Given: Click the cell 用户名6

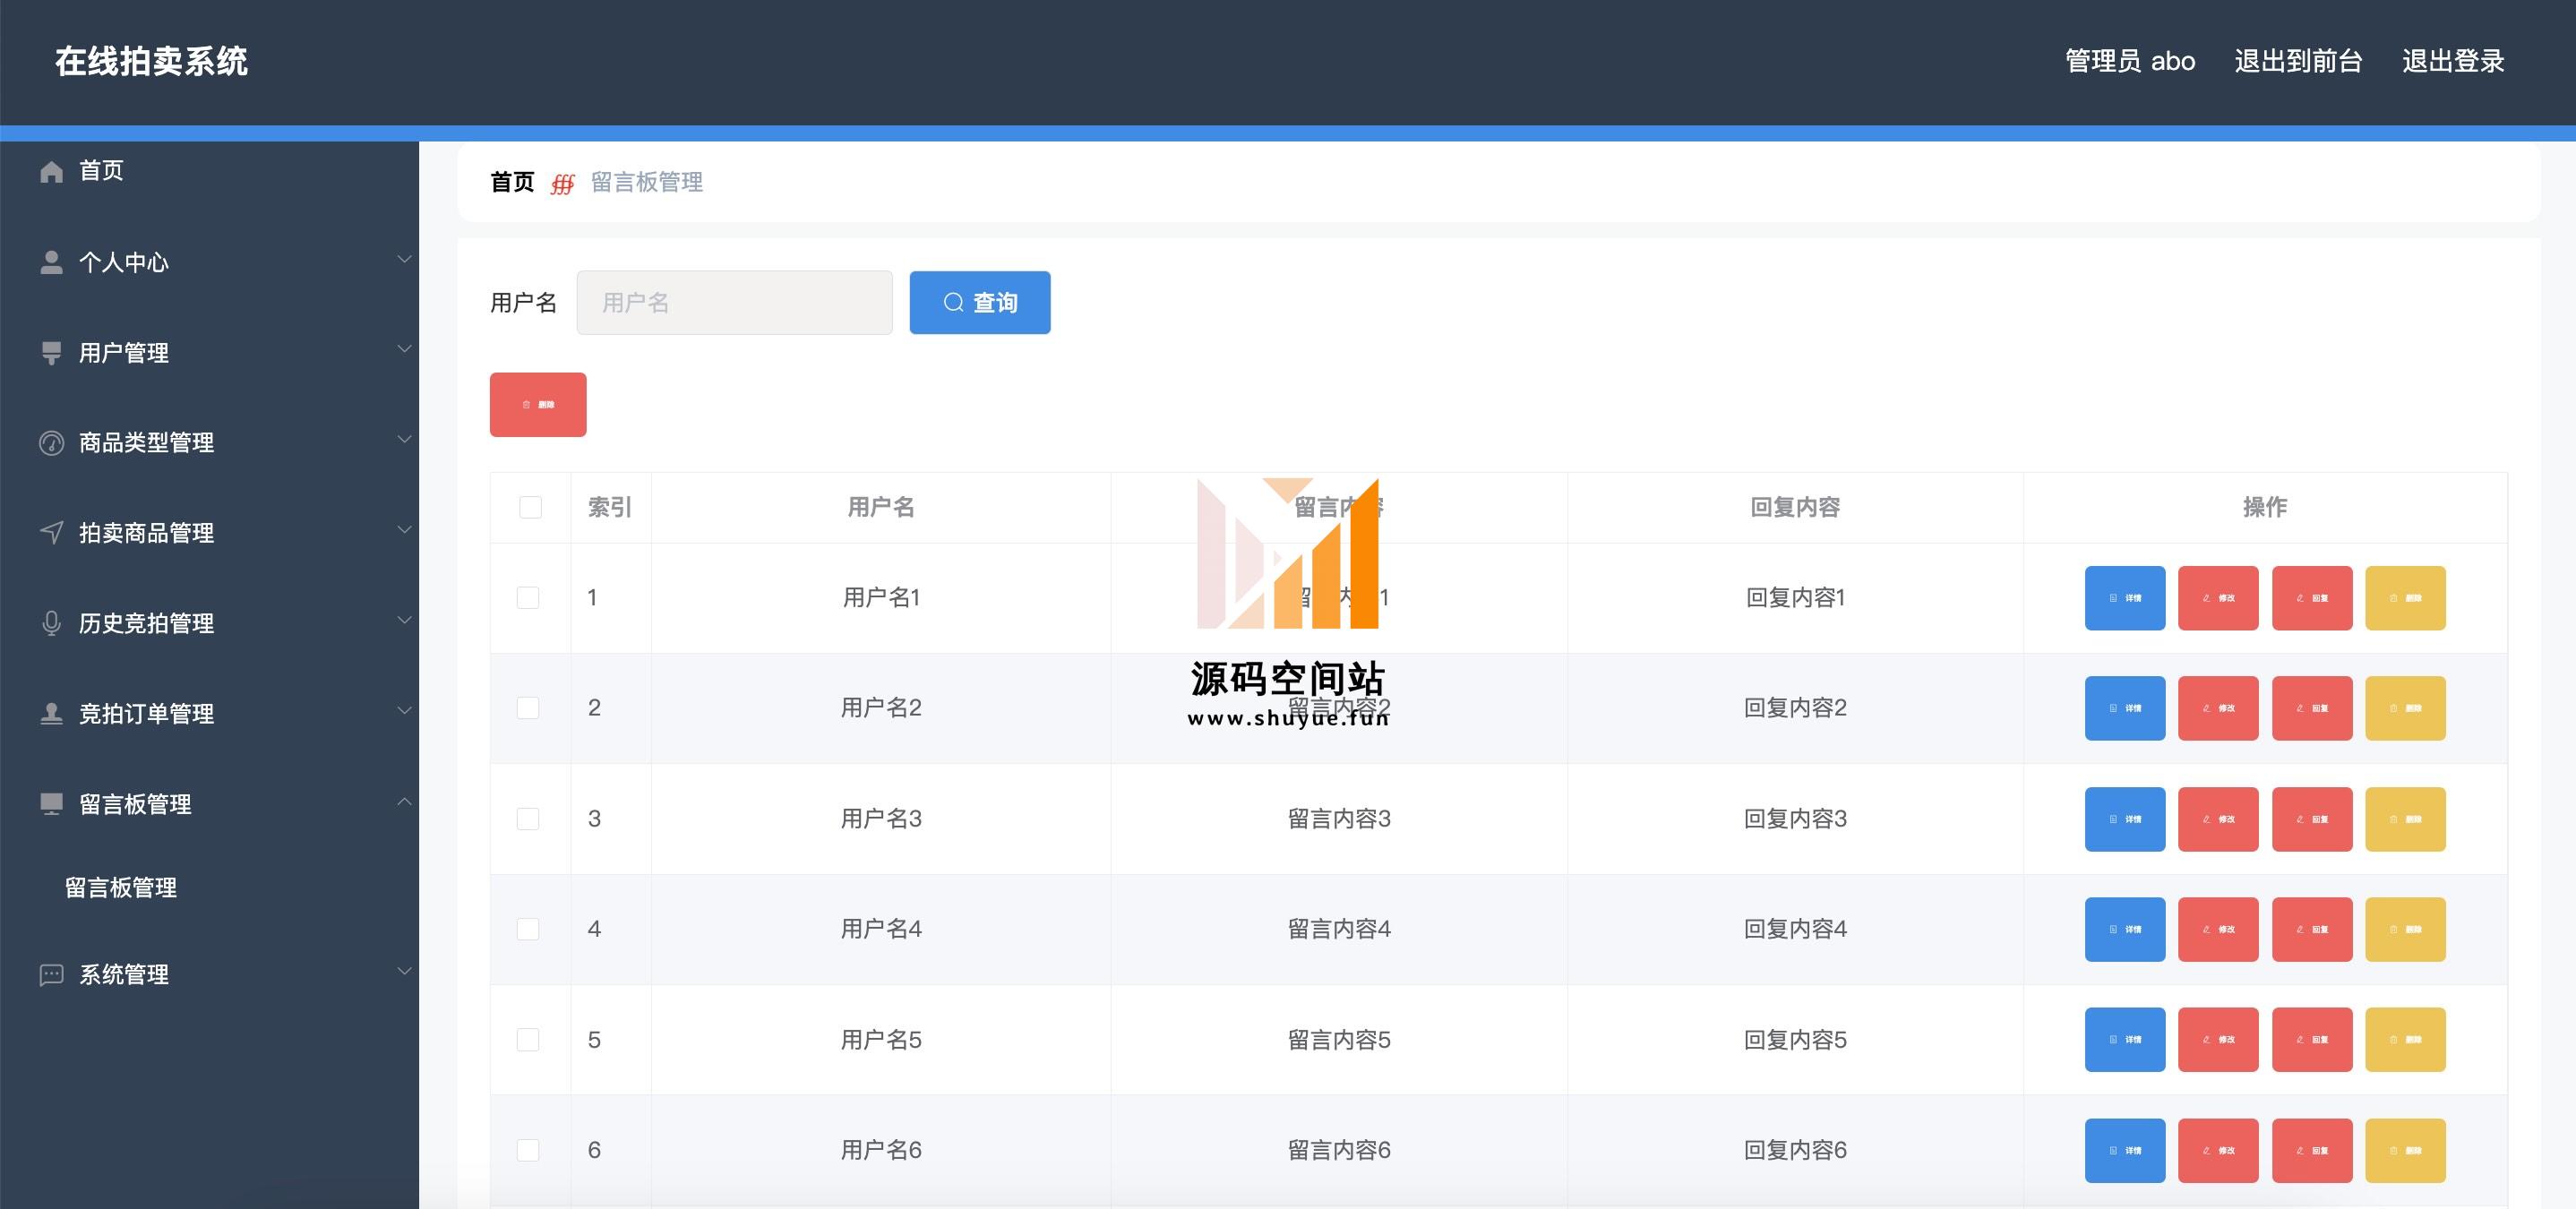Looking at the screenshot, I should point(881,1150).
